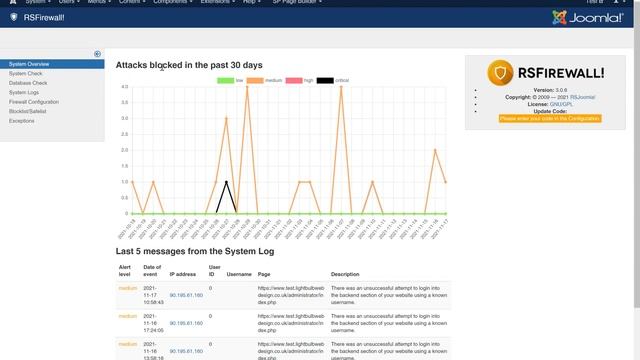Open IP 90.195.61.160 for the 13:58:18 event
Viewport: 640px width, 360px height.
186,351
